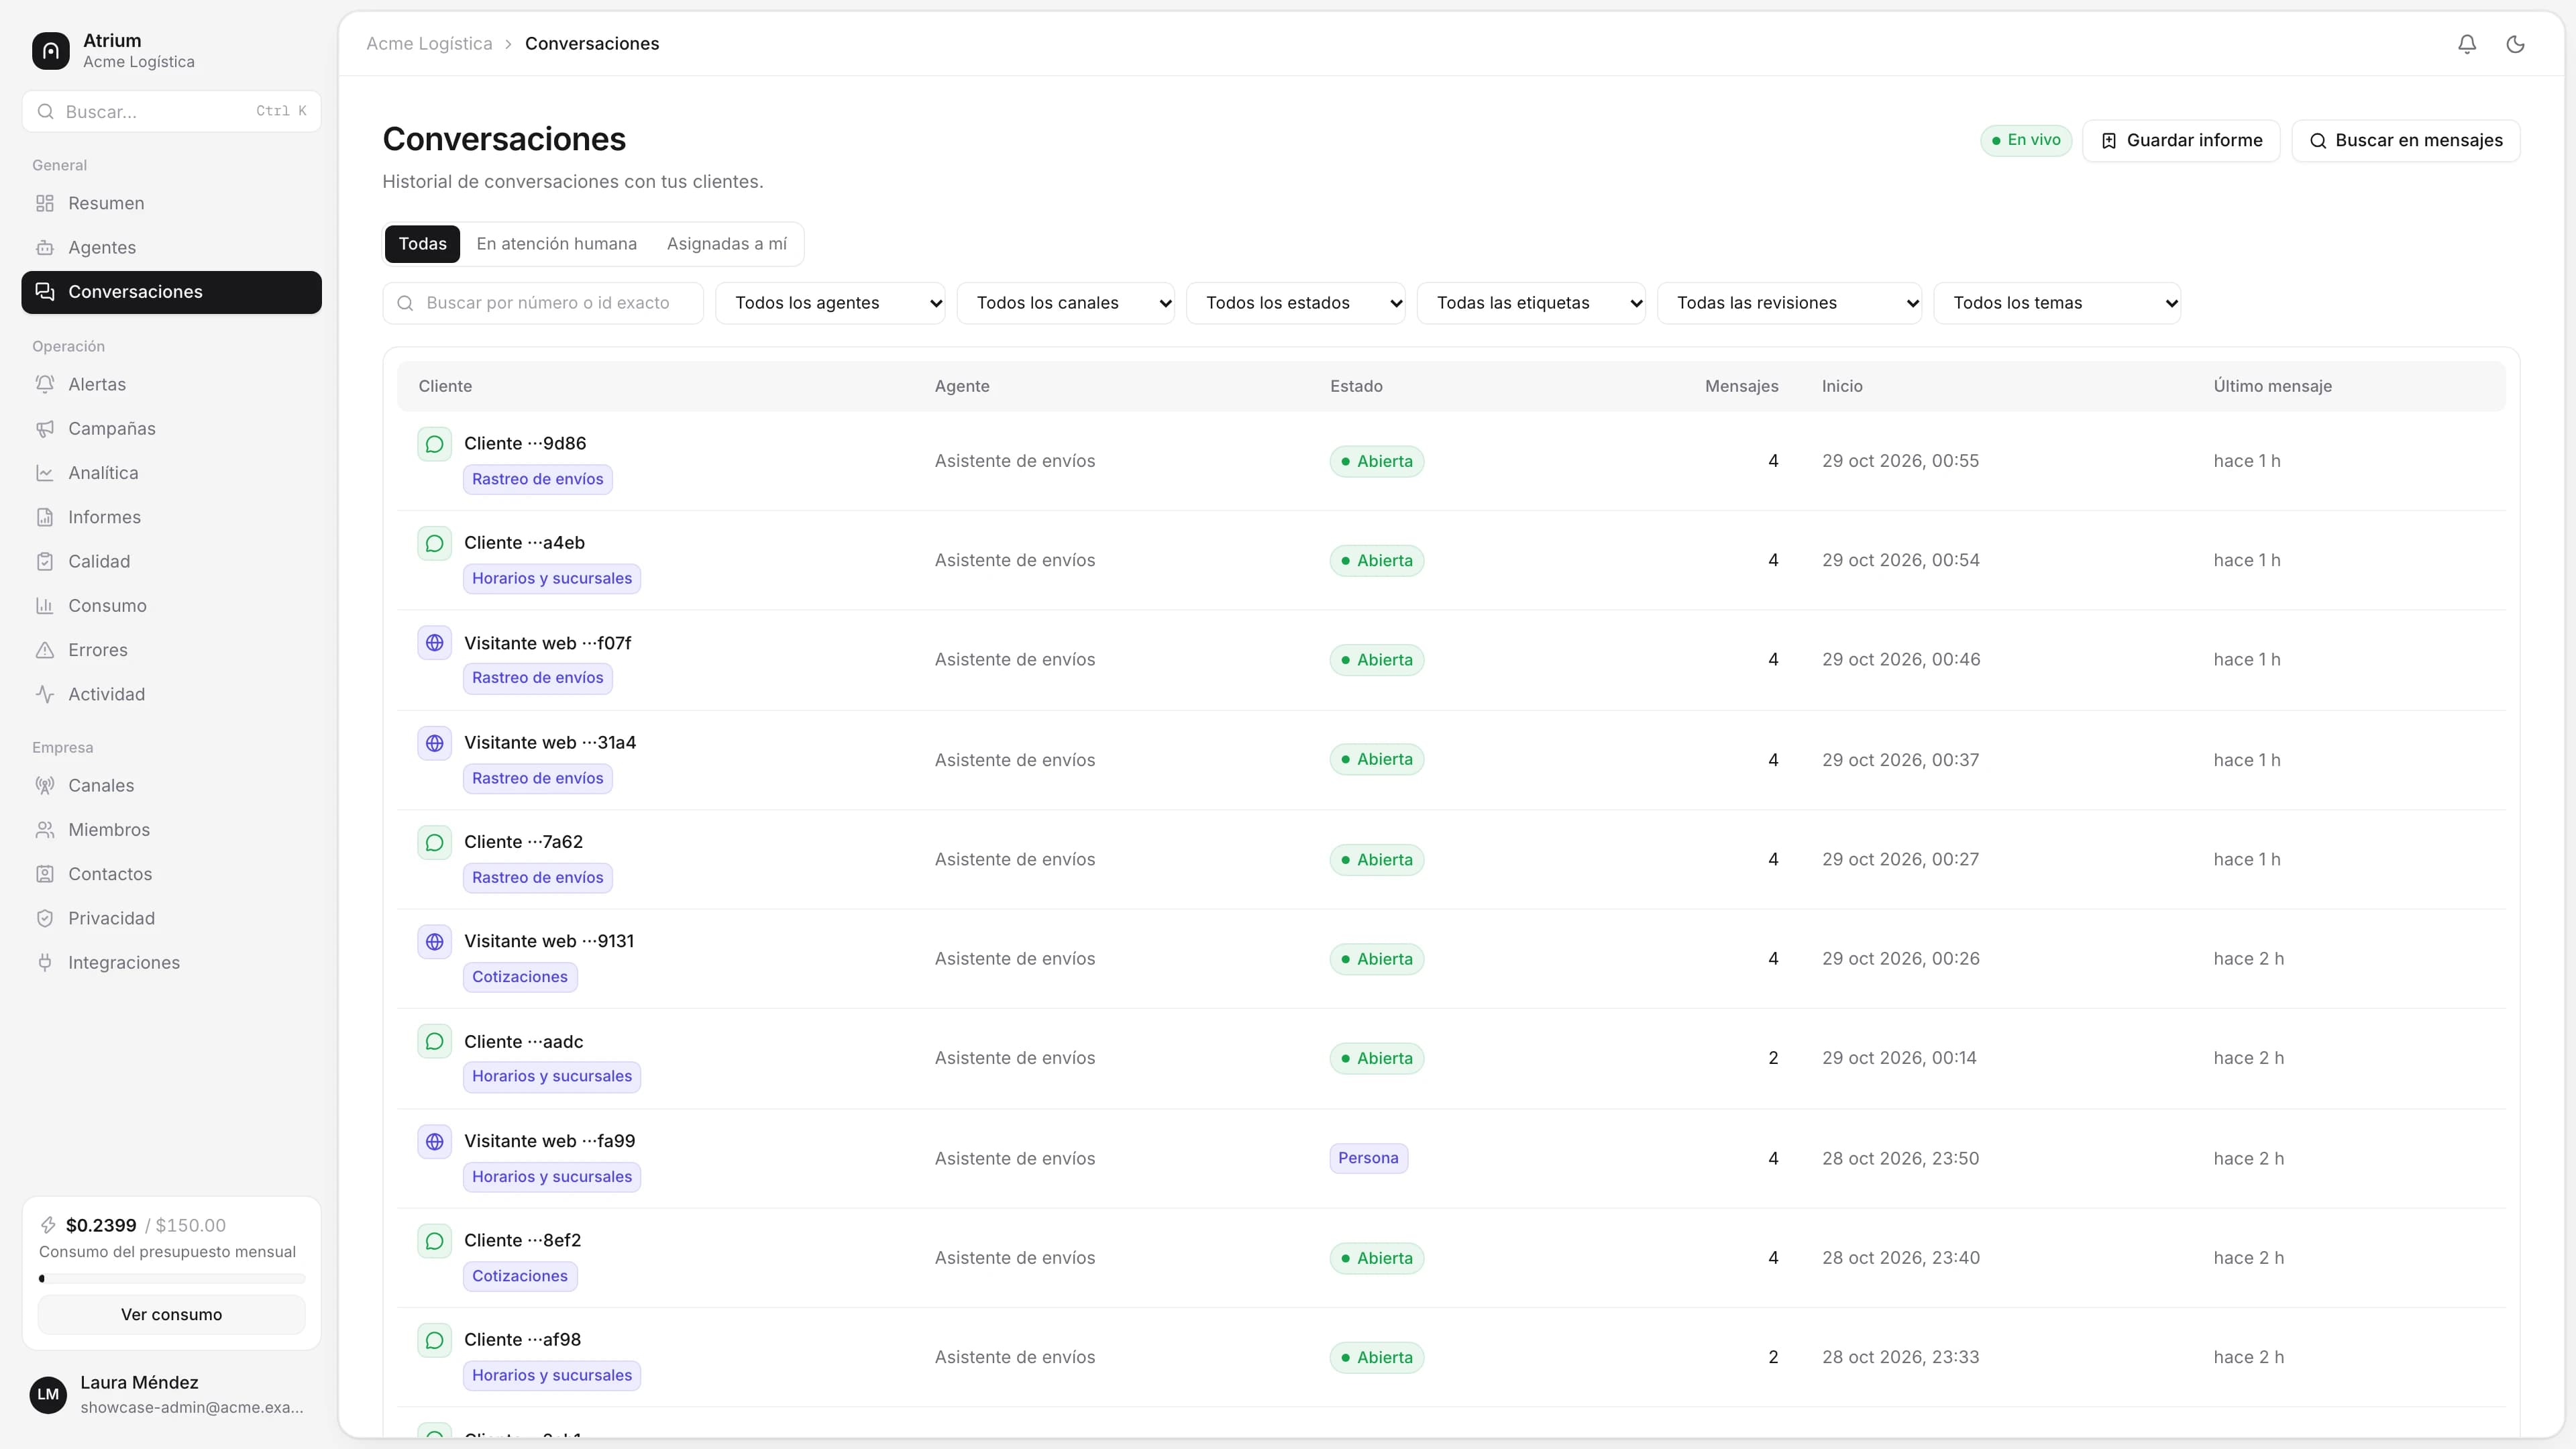This screenshot has width=2576, height=1449.
Task: Focus Buscar por número o id exacto field
Action: click(x=543, y=303)
